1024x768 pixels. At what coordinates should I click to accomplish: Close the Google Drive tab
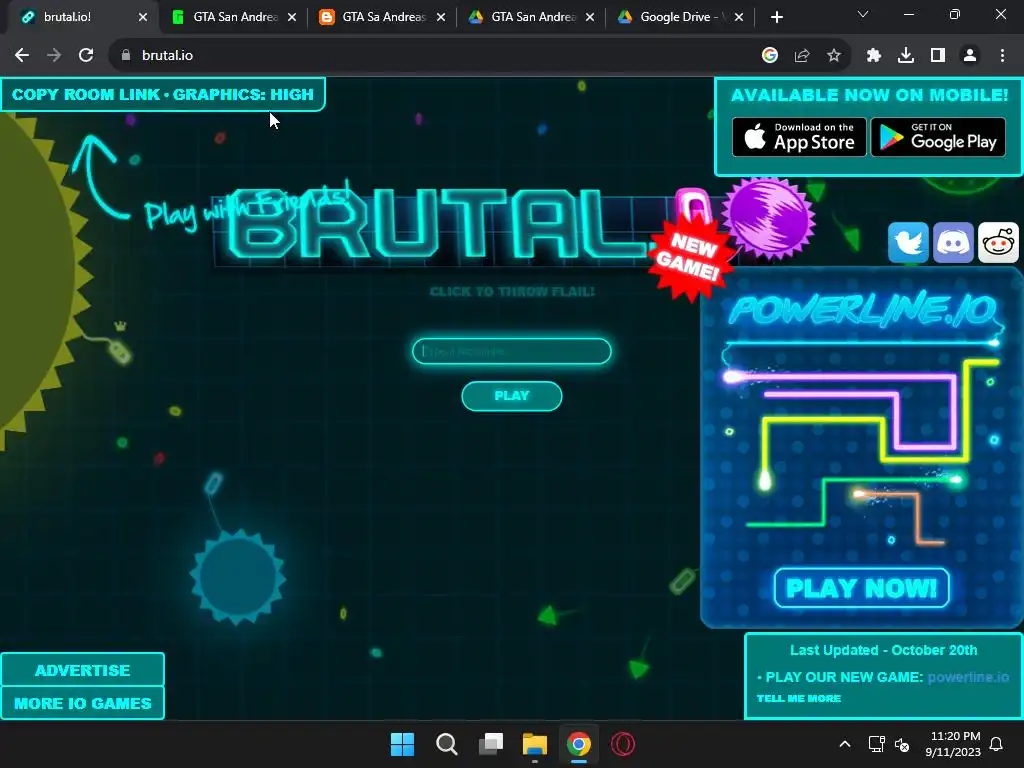[739, 17]
